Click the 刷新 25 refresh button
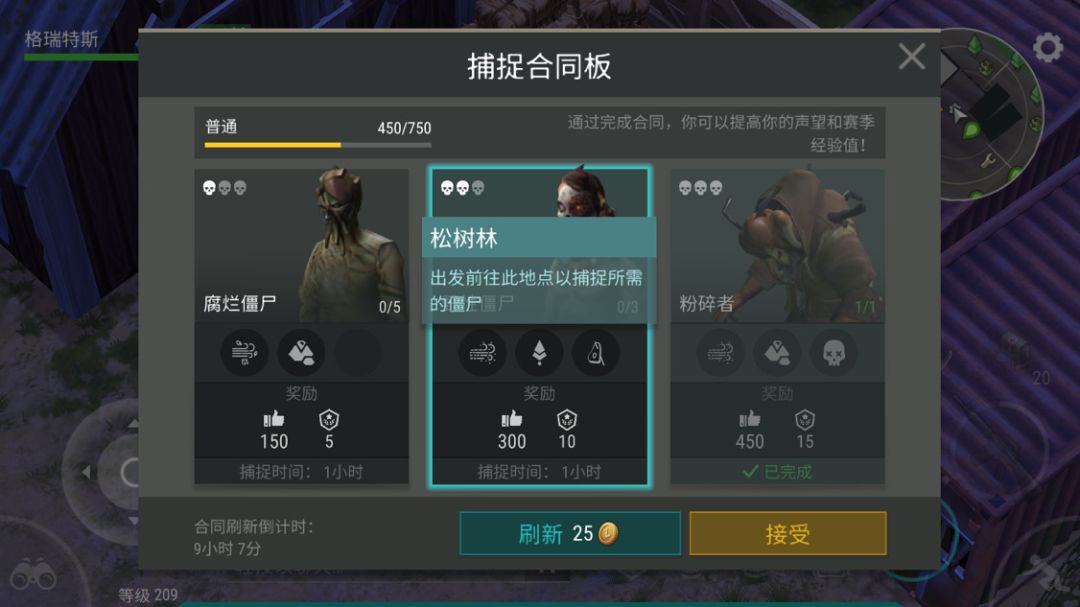This screenshot has height=607, width=1080. pos(570,533)
